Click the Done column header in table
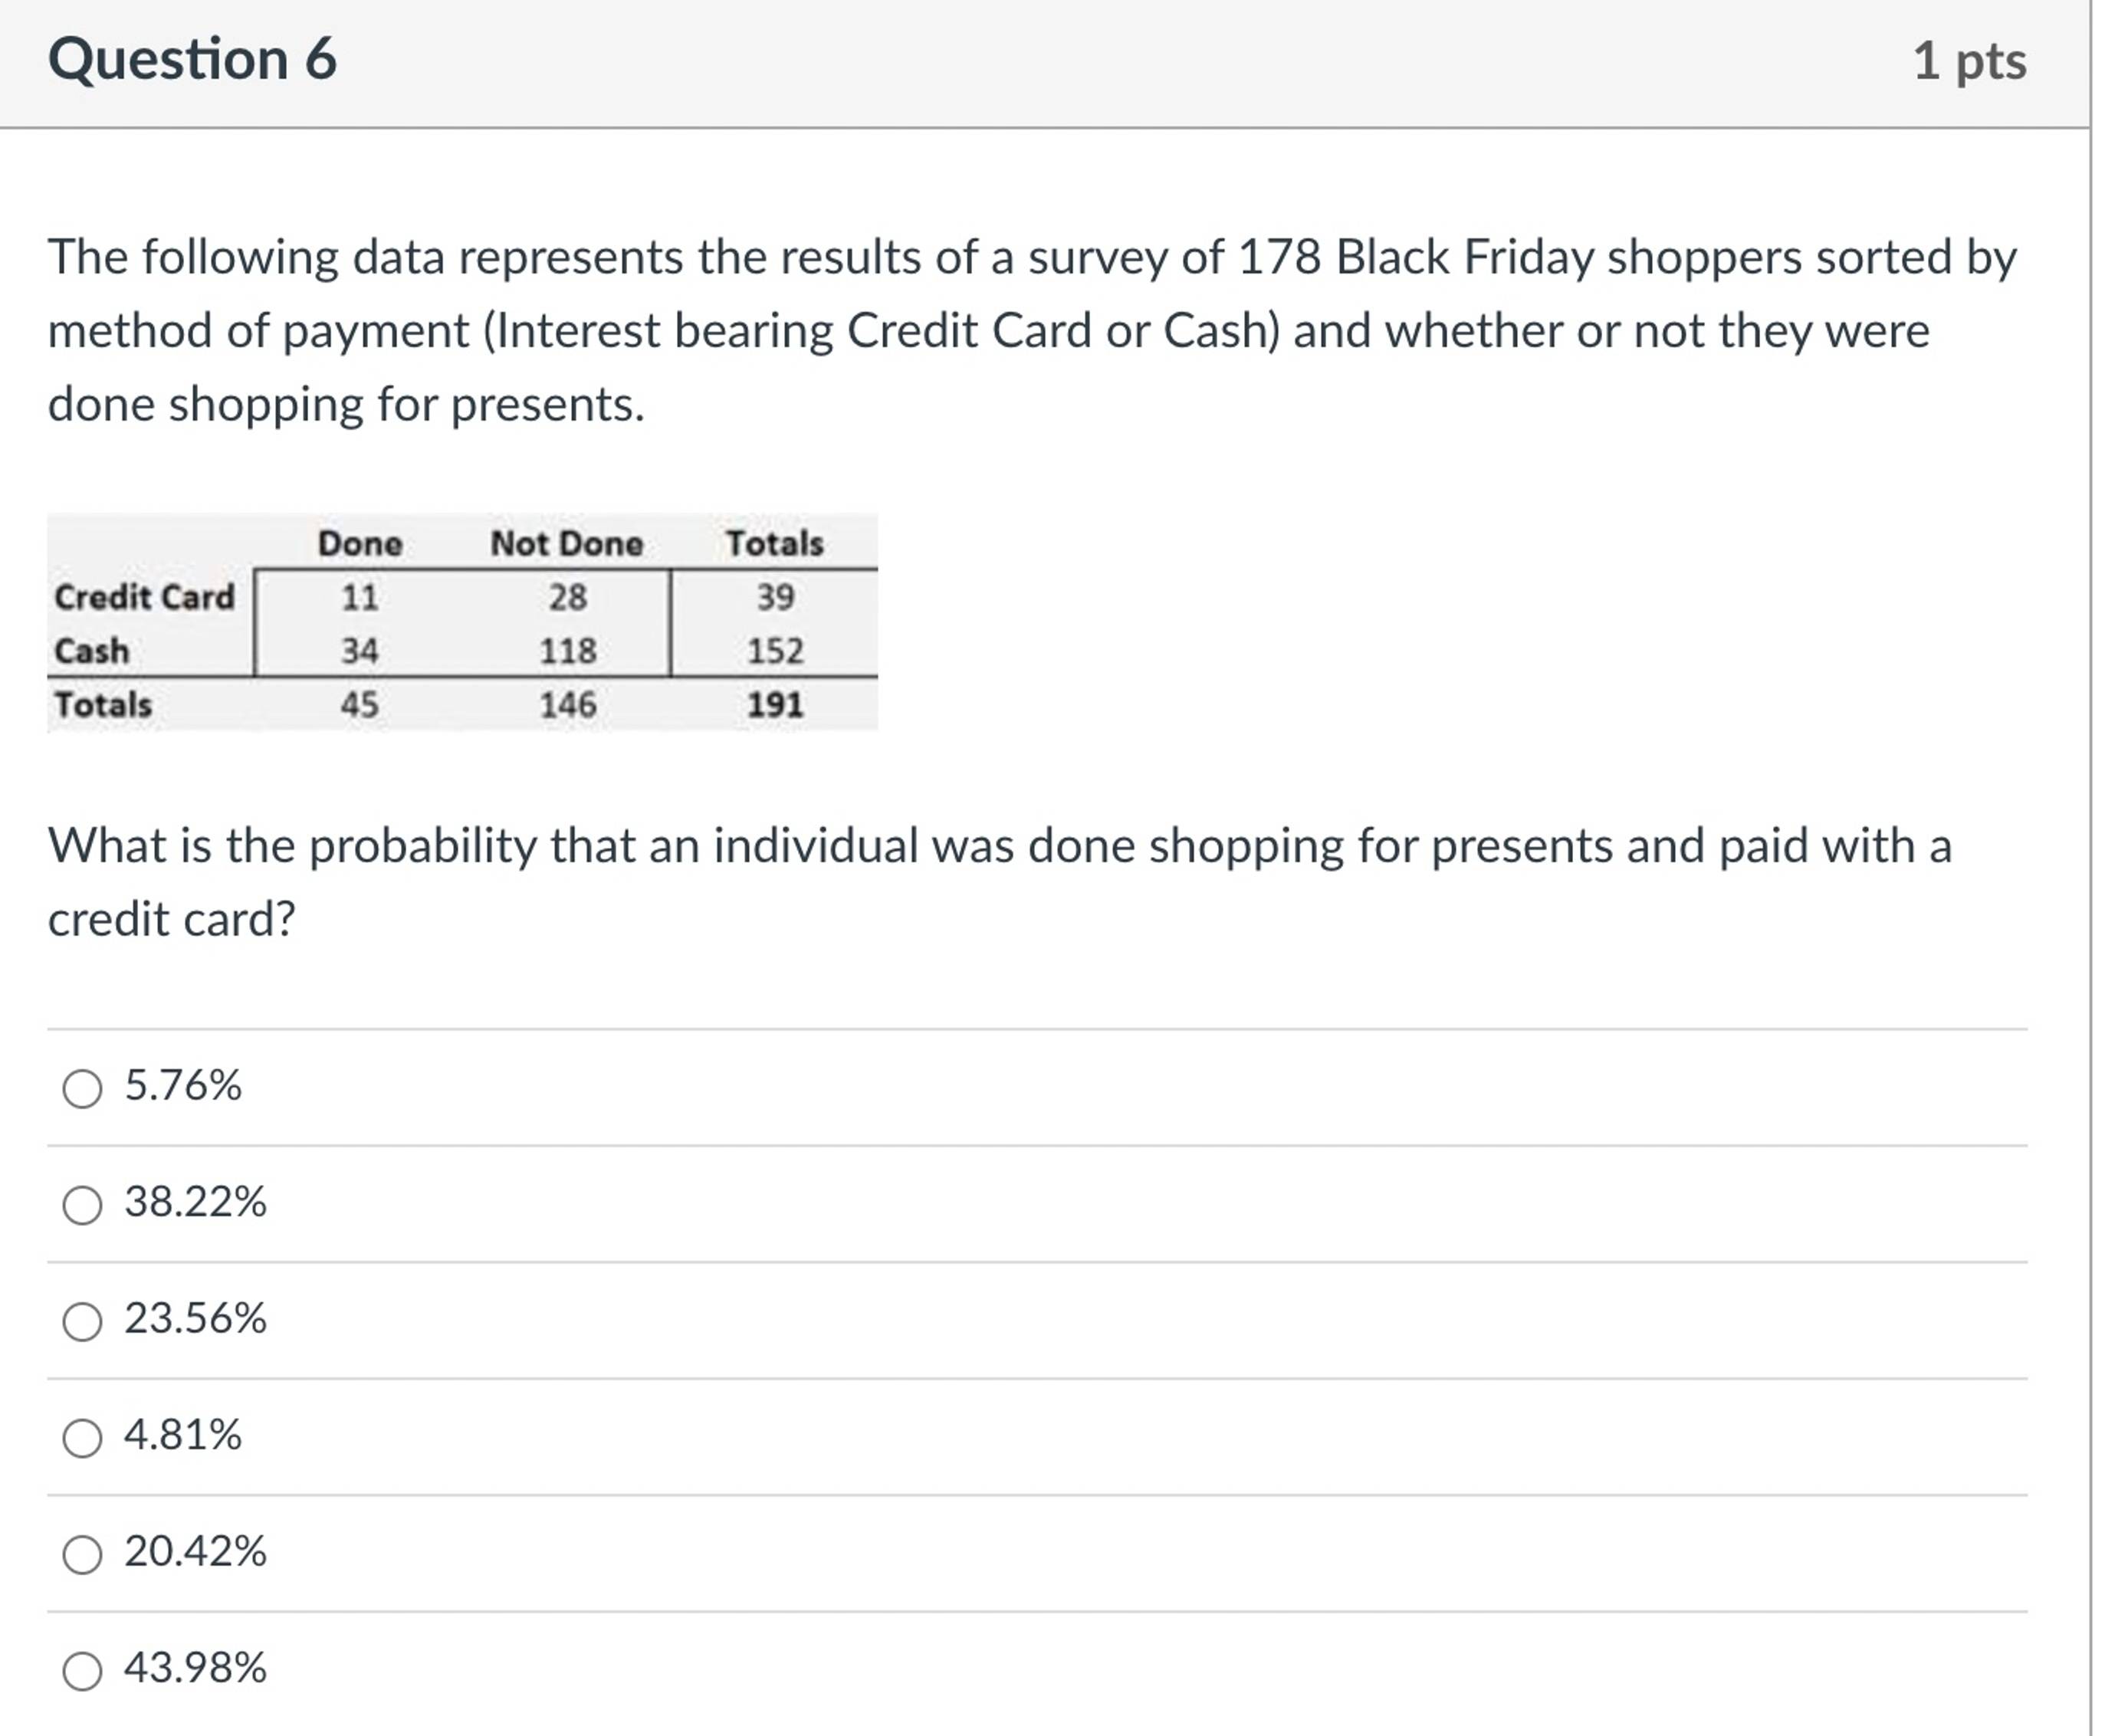 (360, 544)
